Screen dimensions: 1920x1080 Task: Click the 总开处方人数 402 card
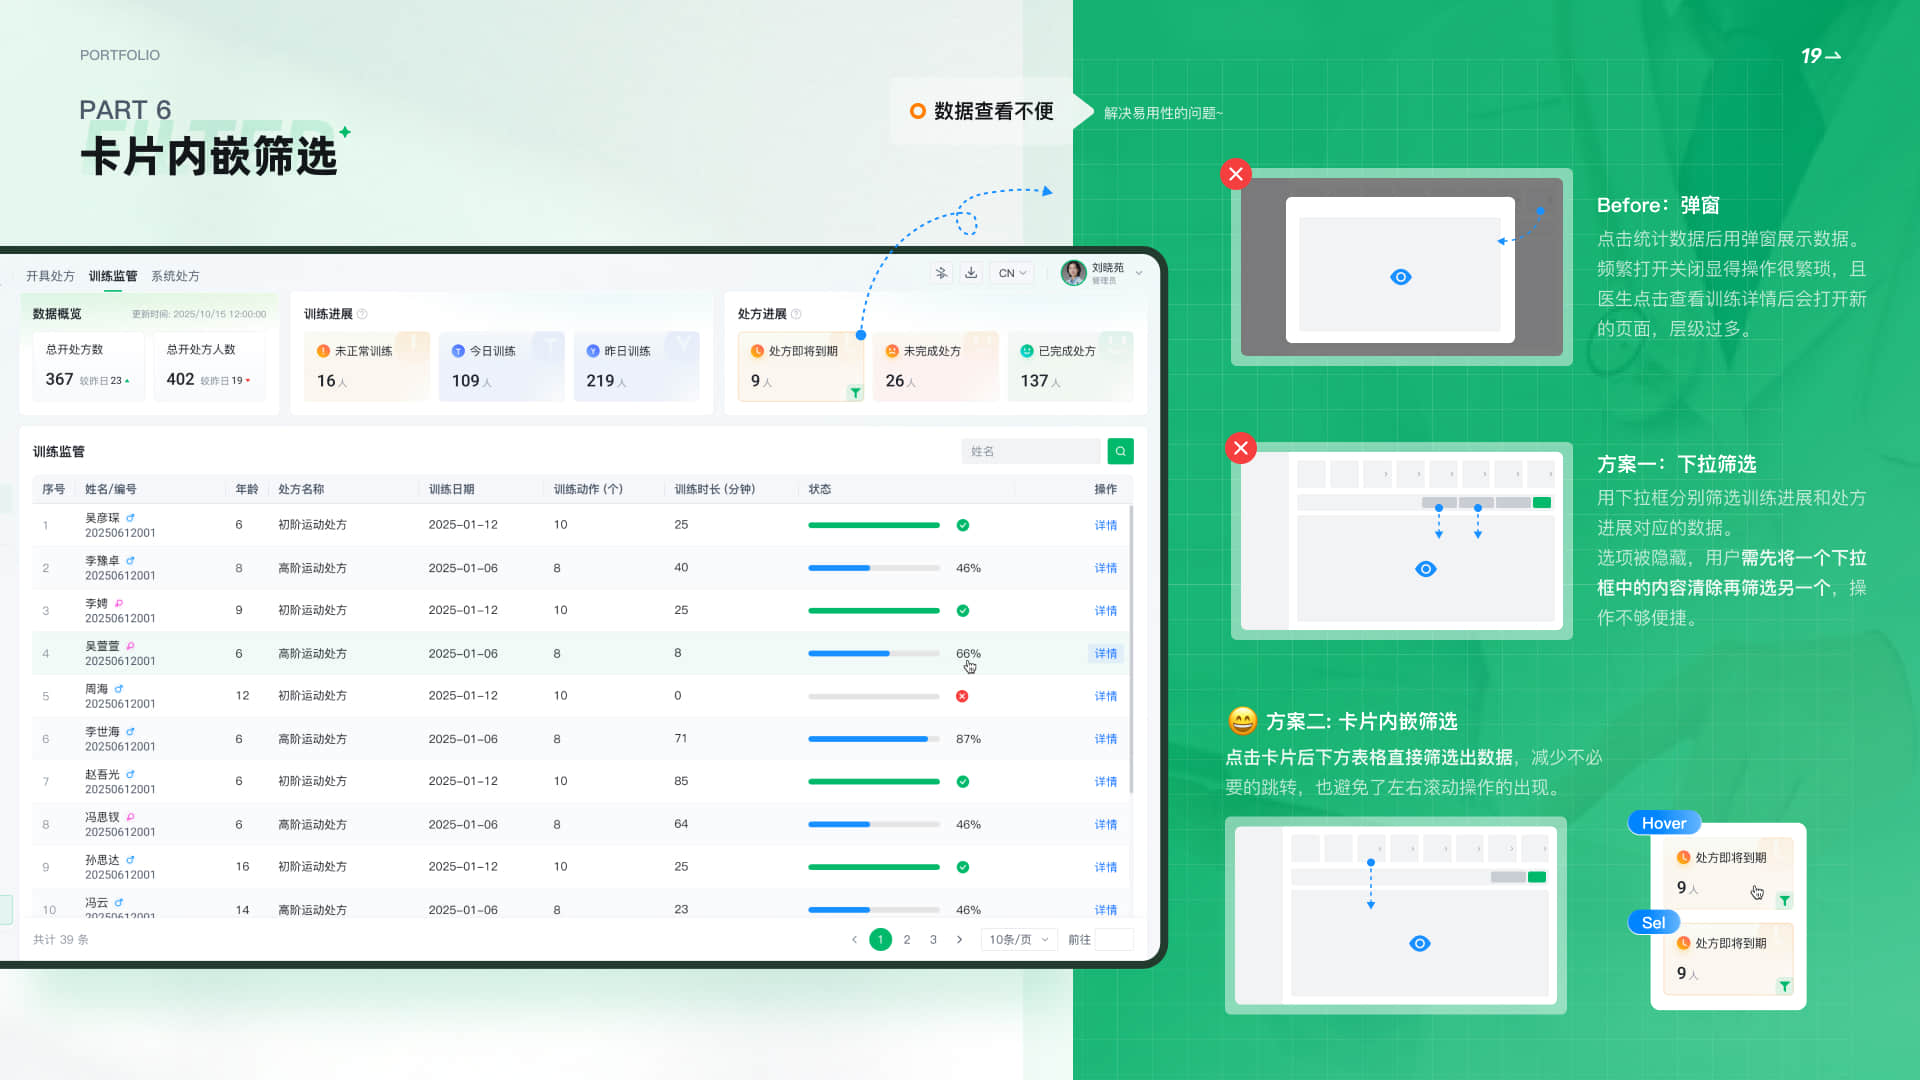[x=209, y=367]
